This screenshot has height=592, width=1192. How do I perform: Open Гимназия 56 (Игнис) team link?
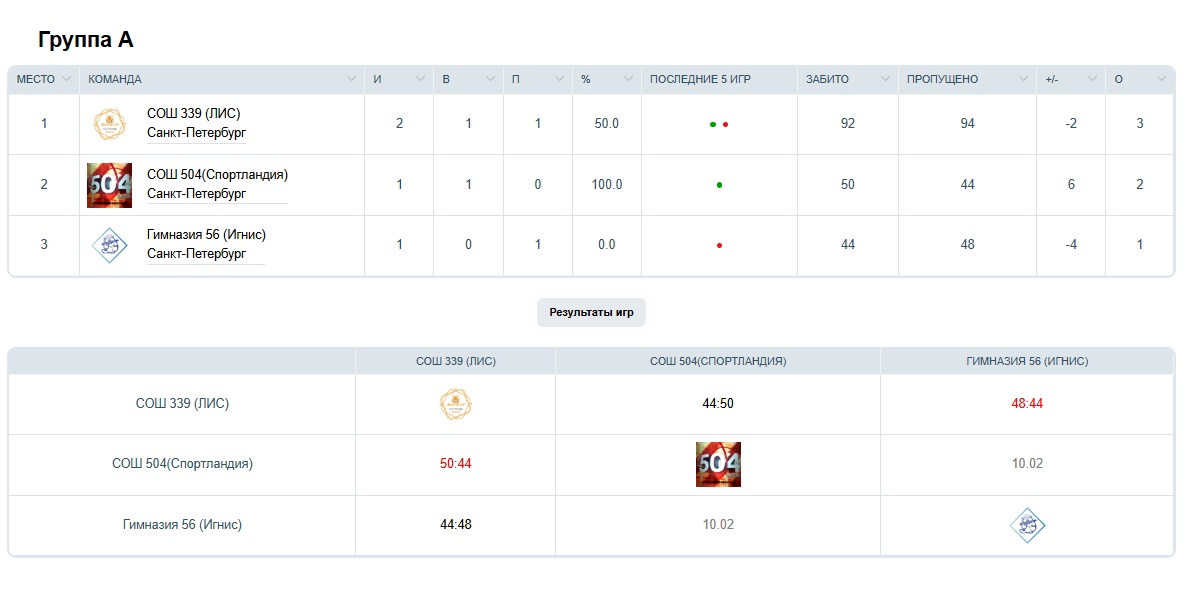point(206,235)
